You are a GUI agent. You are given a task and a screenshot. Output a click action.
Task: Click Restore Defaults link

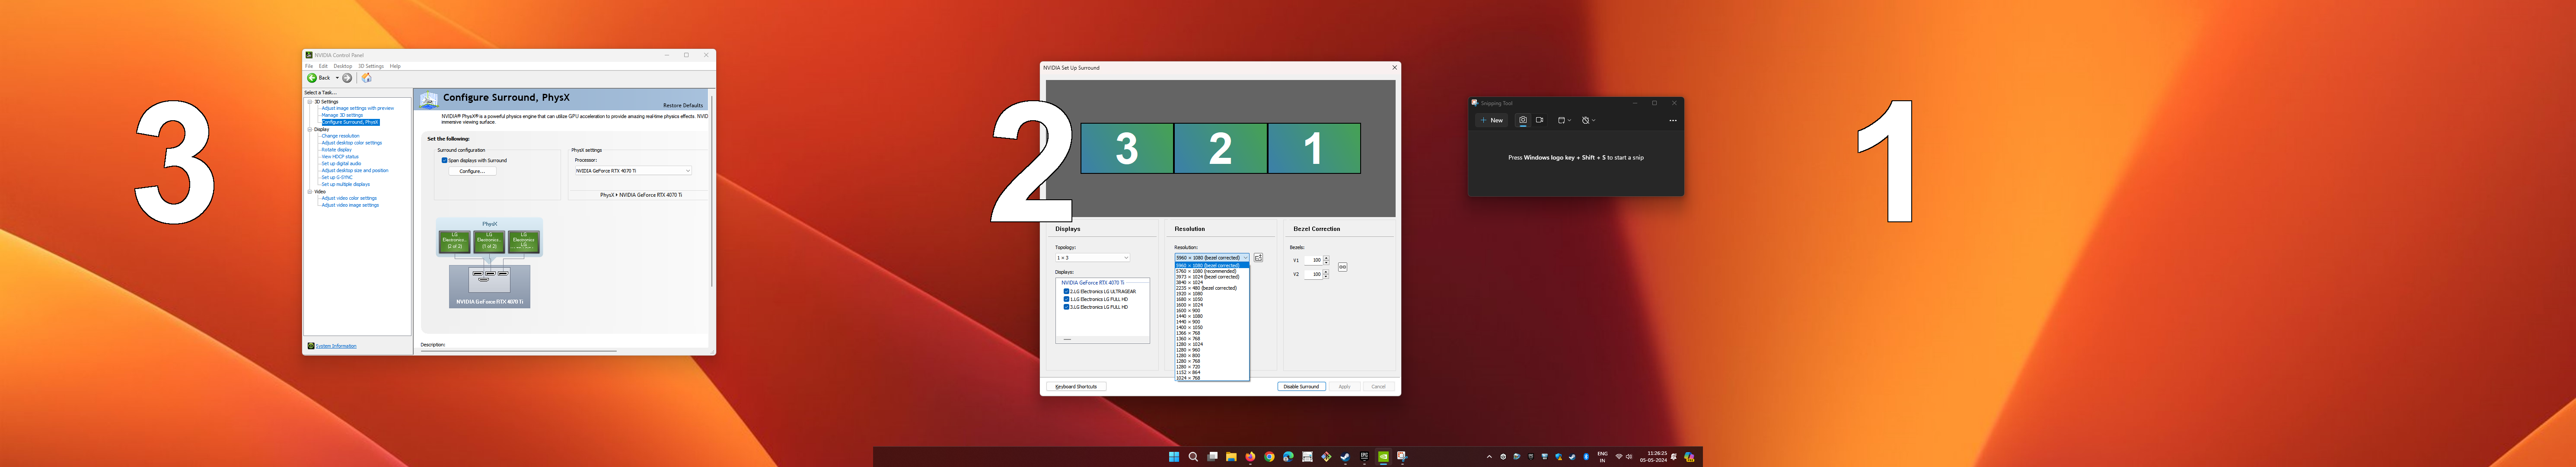(683, 105)
